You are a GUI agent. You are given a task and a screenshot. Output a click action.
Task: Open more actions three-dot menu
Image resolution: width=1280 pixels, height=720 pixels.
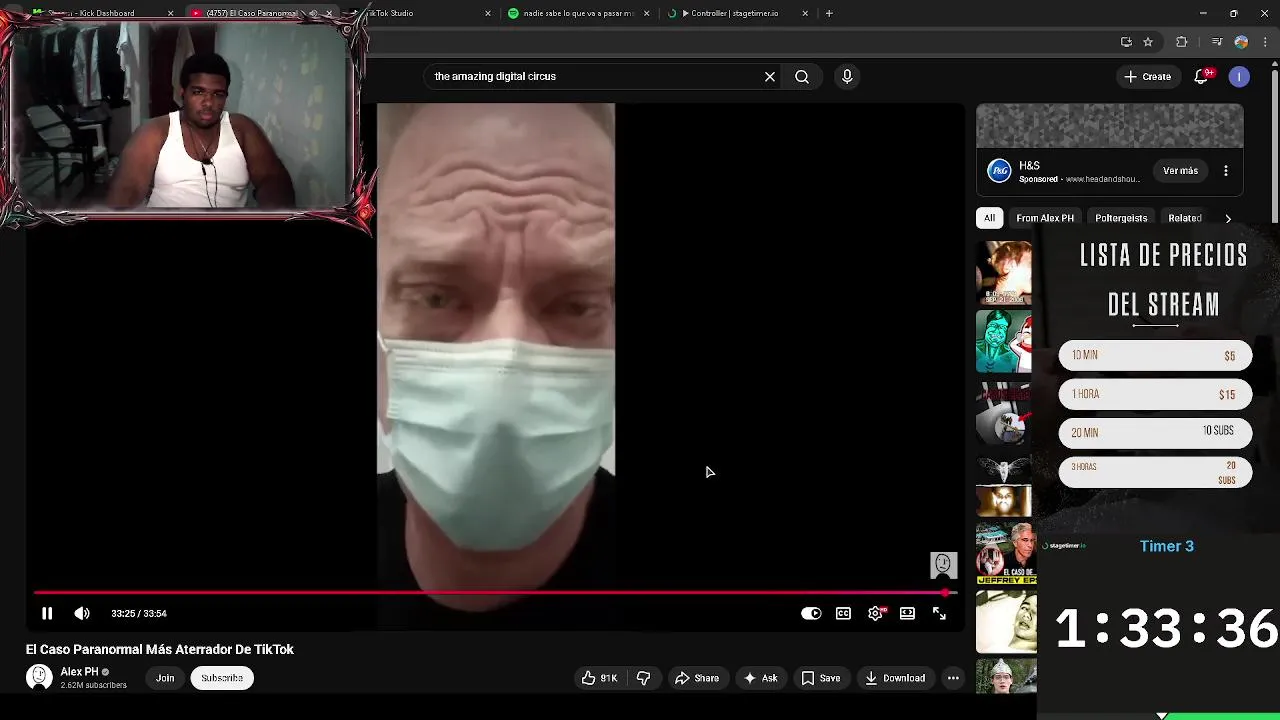click(x=953, y=678)
